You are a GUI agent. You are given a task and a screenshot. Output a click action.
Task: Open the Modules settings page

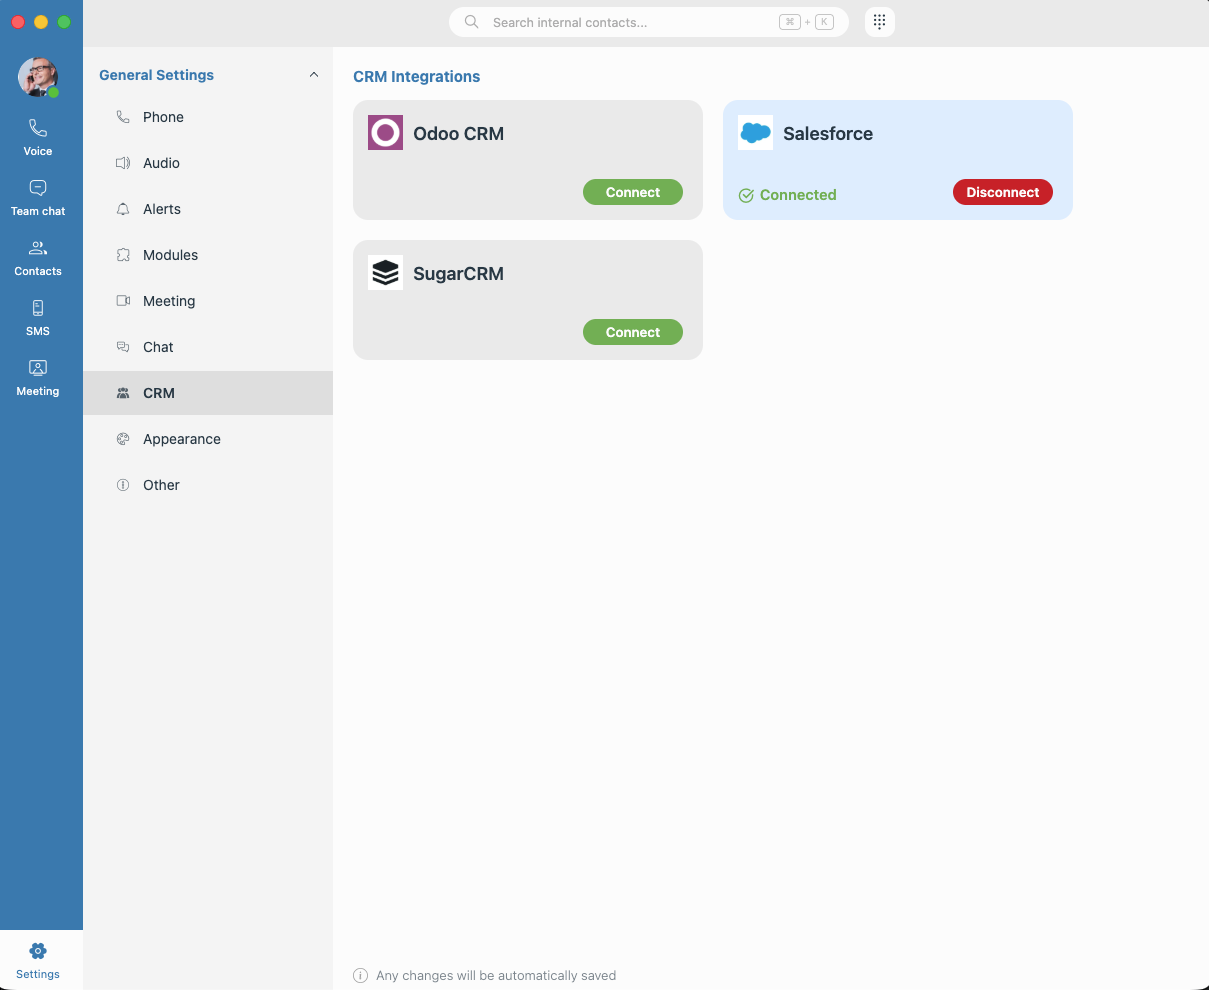click(173, 254)
